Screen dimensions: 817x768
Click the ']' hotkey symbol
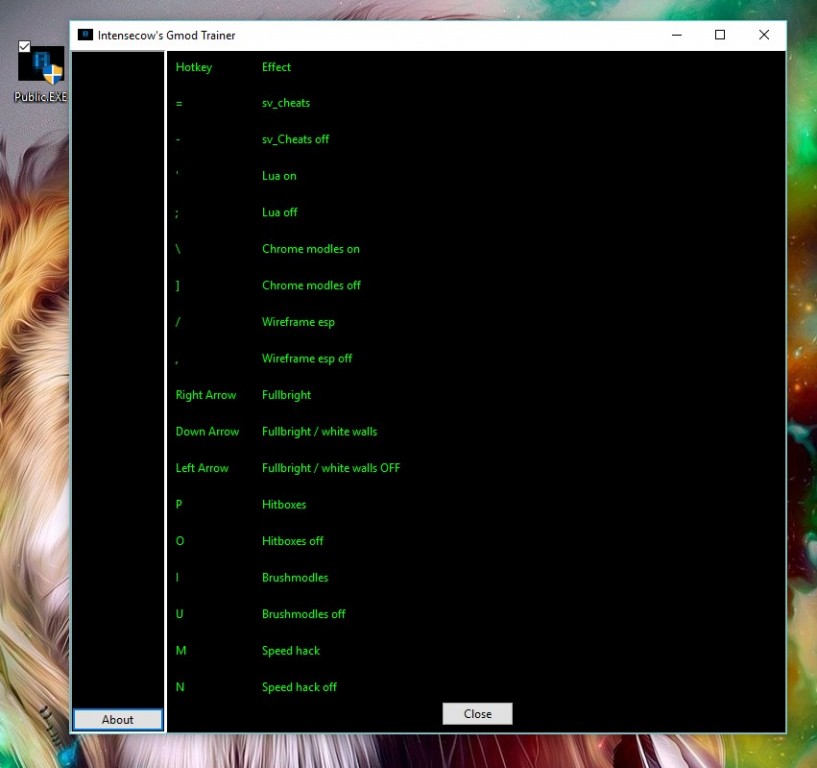click(177, 286)
